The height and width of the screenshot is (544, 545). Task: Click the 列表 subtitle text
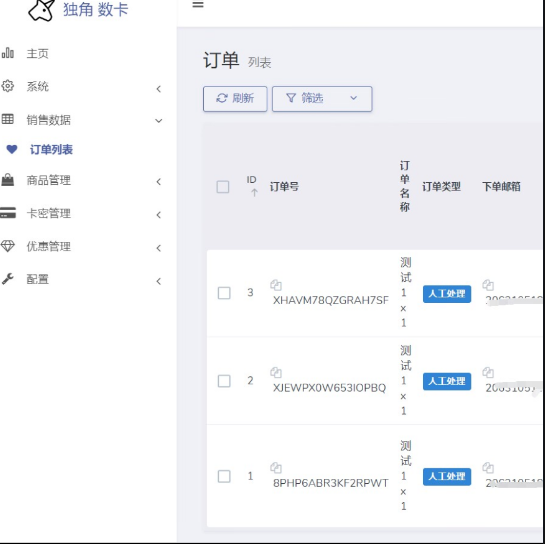pos(259,63)
